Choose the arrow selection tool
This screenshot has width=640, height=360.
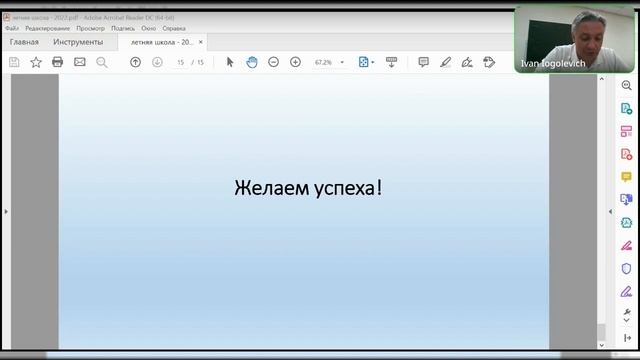click(230, 62)
